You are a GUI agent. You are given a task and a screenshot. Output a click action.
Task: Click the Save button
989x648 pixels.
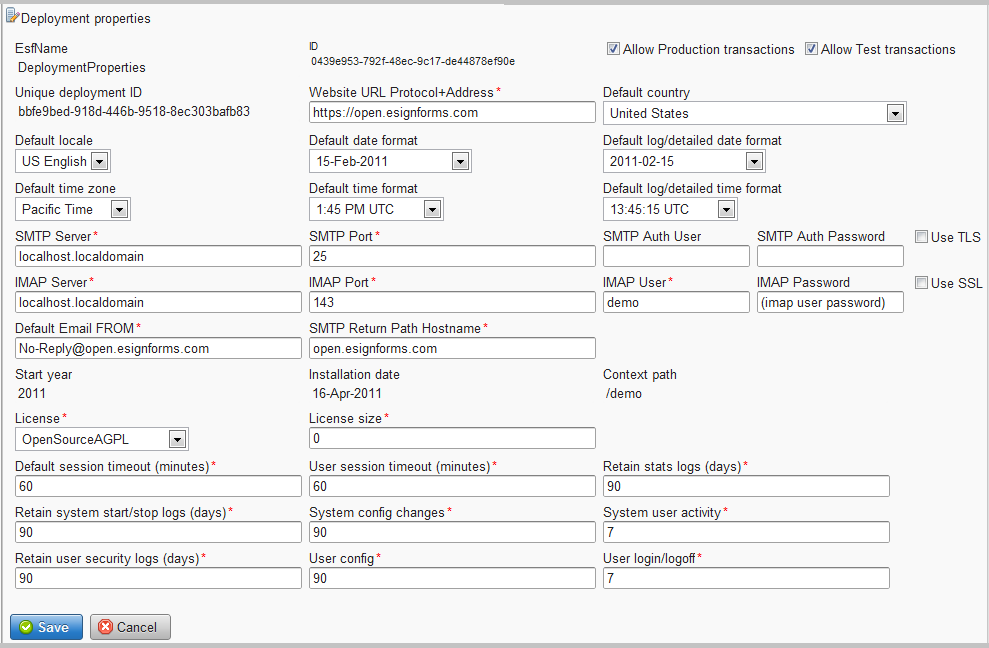pos(46,627)
